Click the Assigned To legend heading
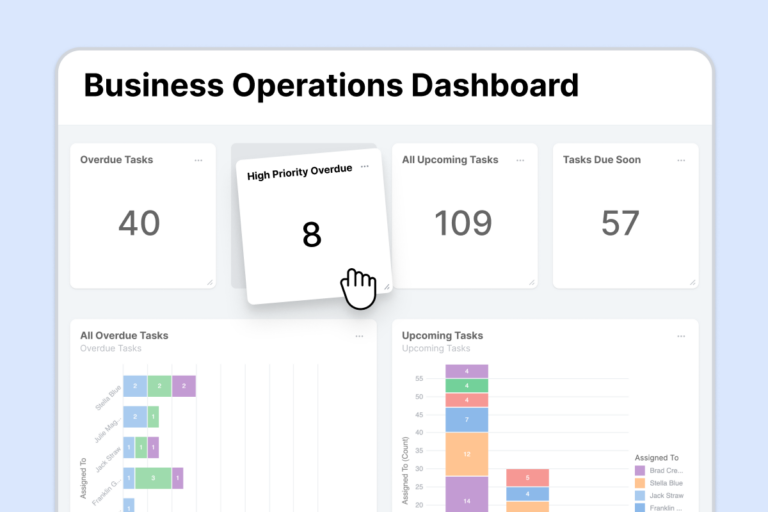 [657, 458]
